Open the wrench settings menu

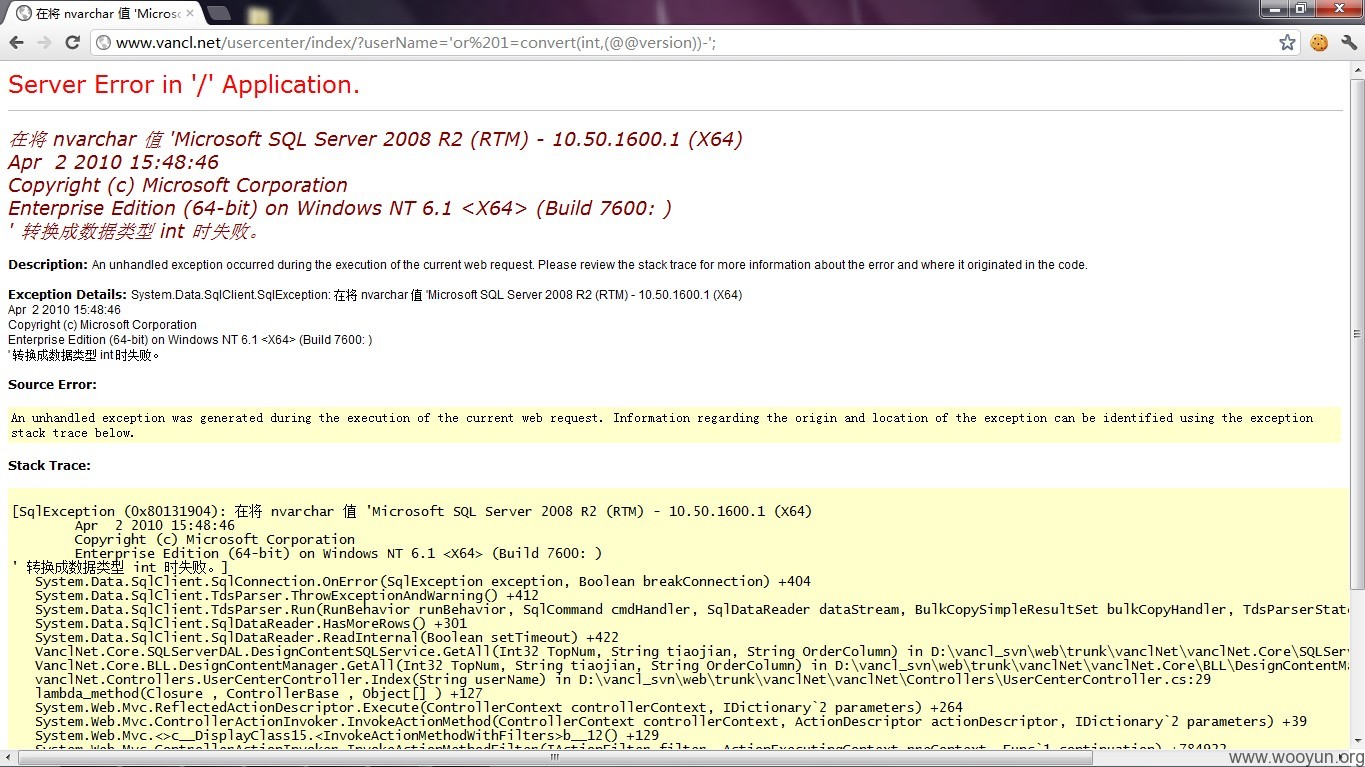tap(1348, 43)
